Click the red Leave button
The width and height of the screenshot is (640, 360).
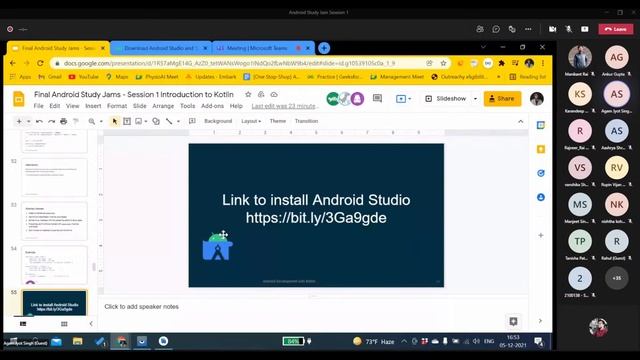pyautogui.click(x=616, y=29)
